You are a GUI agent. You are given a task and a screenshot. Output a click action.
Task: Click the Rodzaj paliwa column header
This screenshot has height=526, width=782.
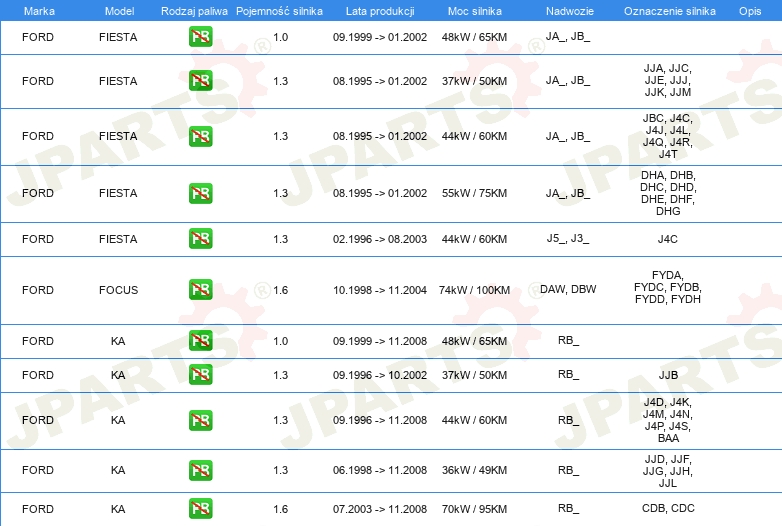click(x=194, y=11)
